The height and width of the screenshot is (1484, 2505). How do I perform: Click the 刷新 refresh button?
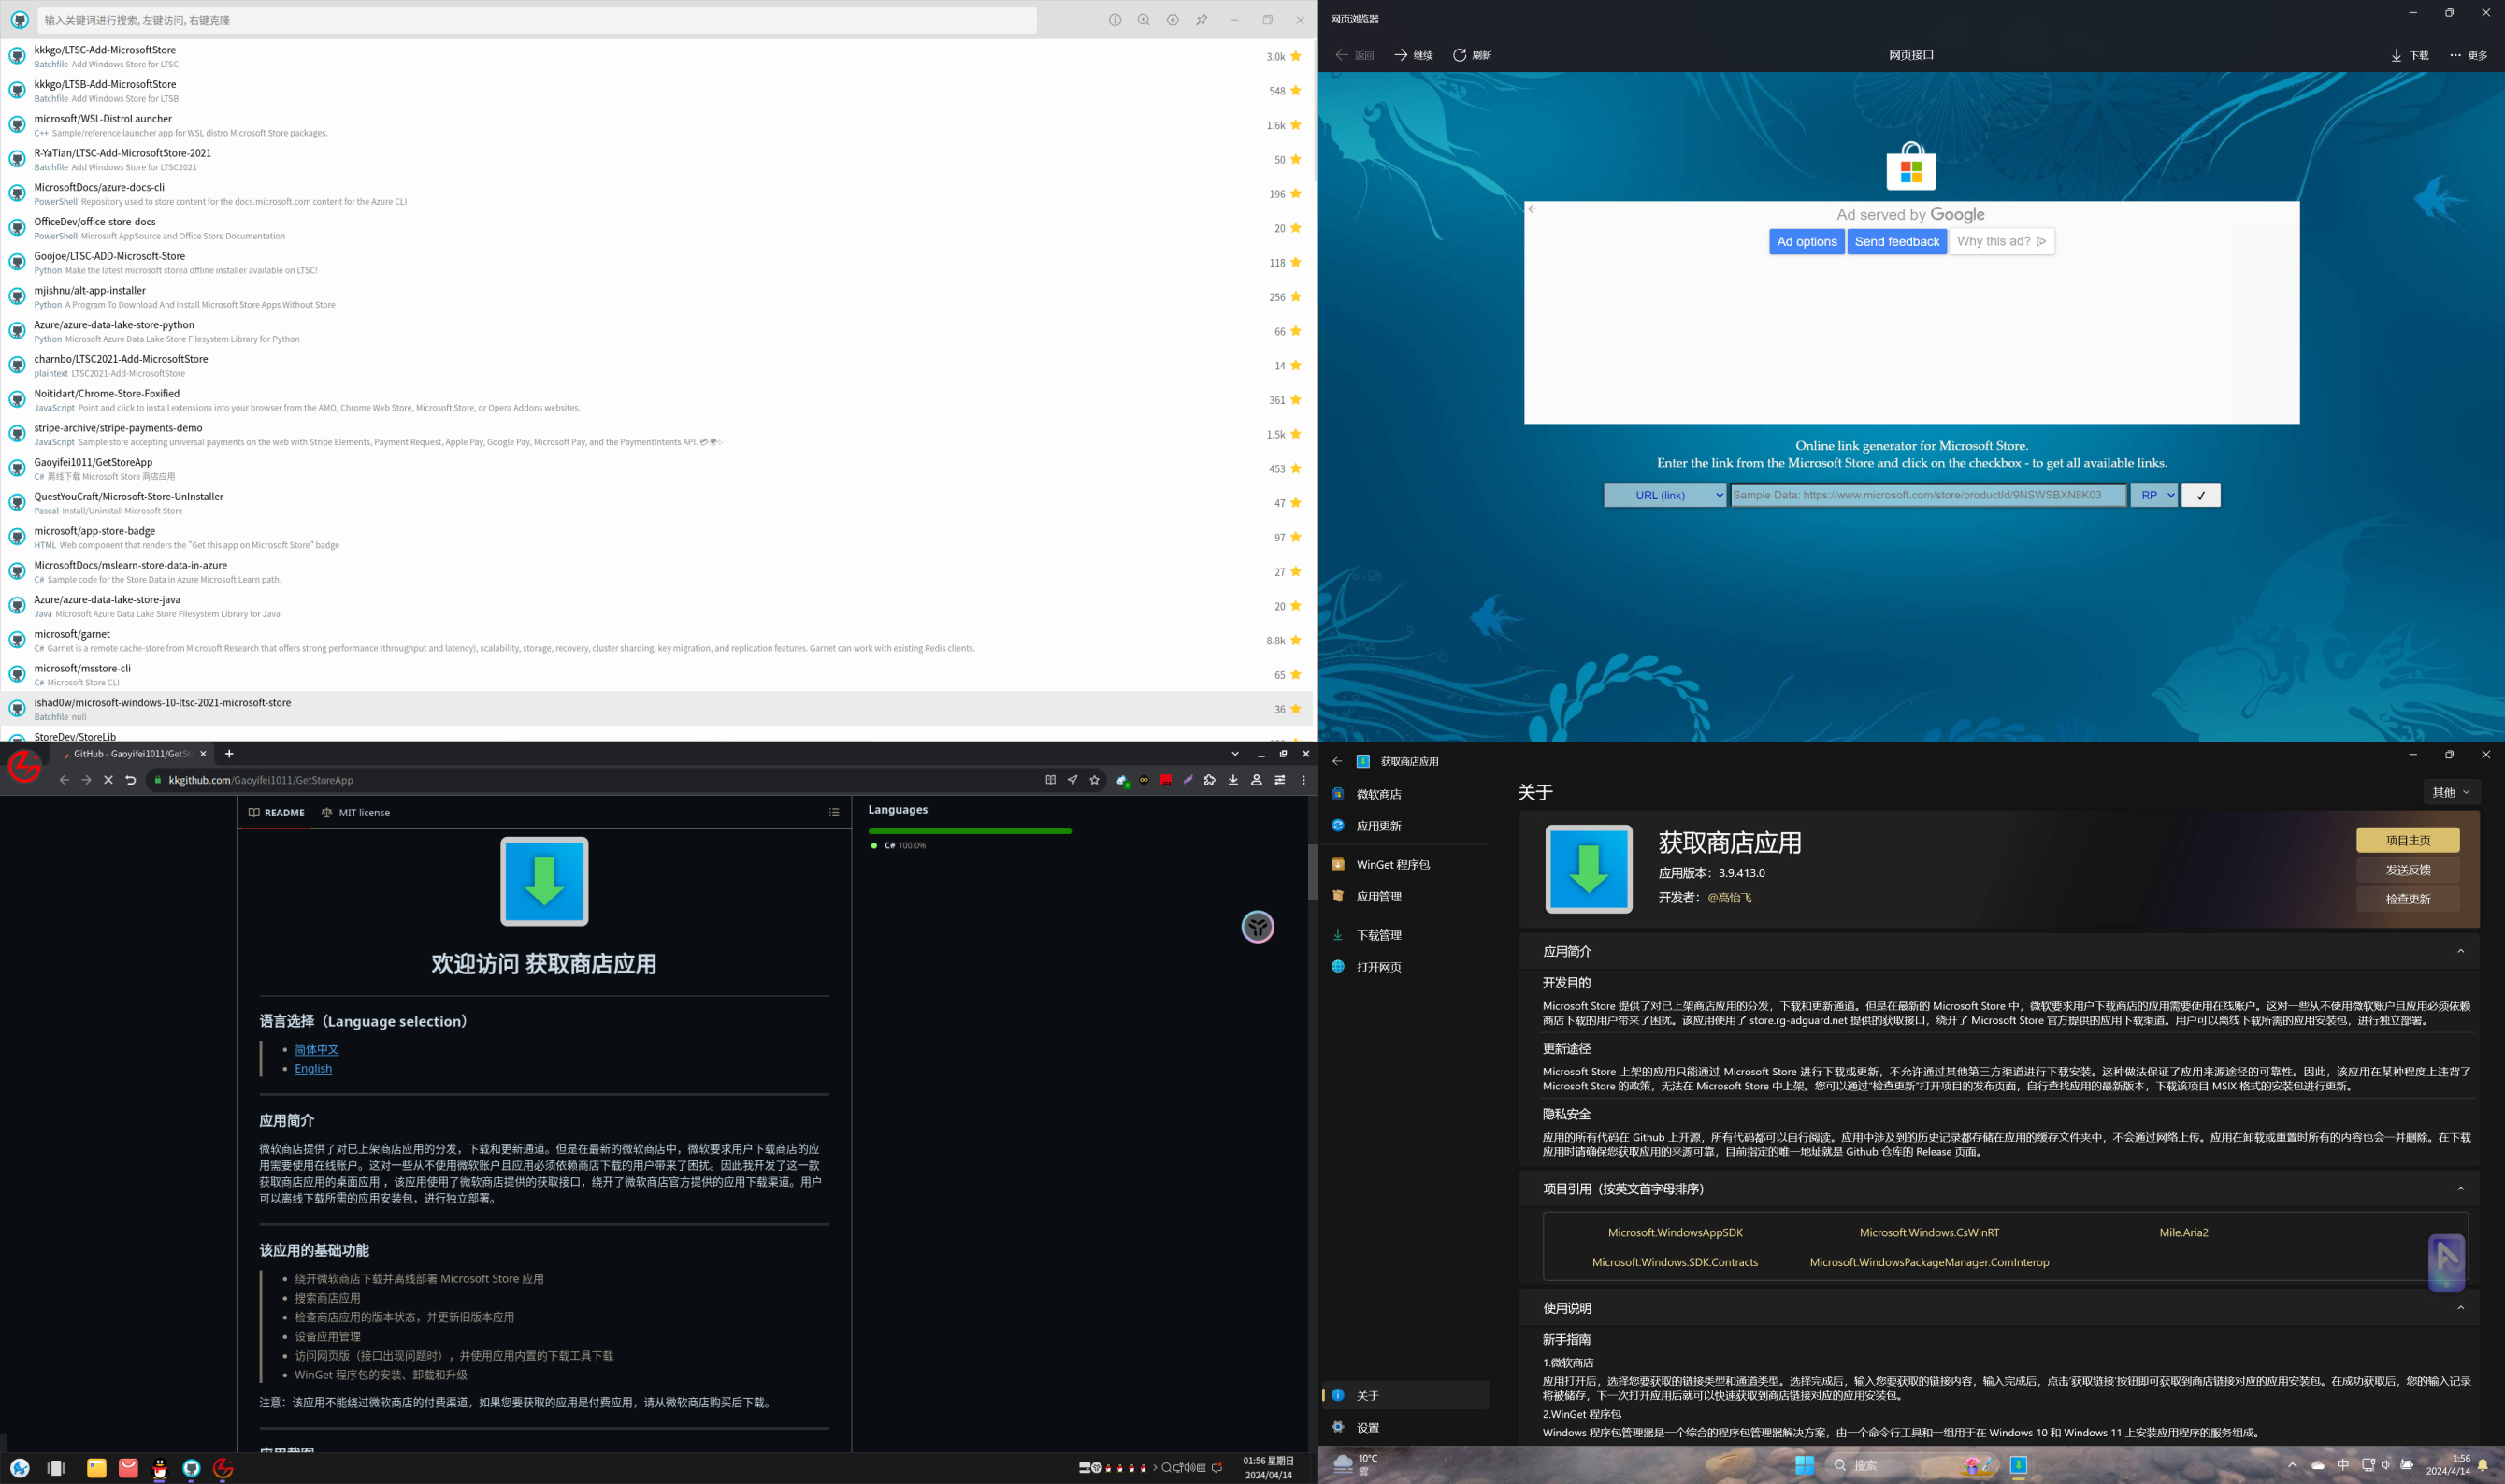(x=1472, y=55)
